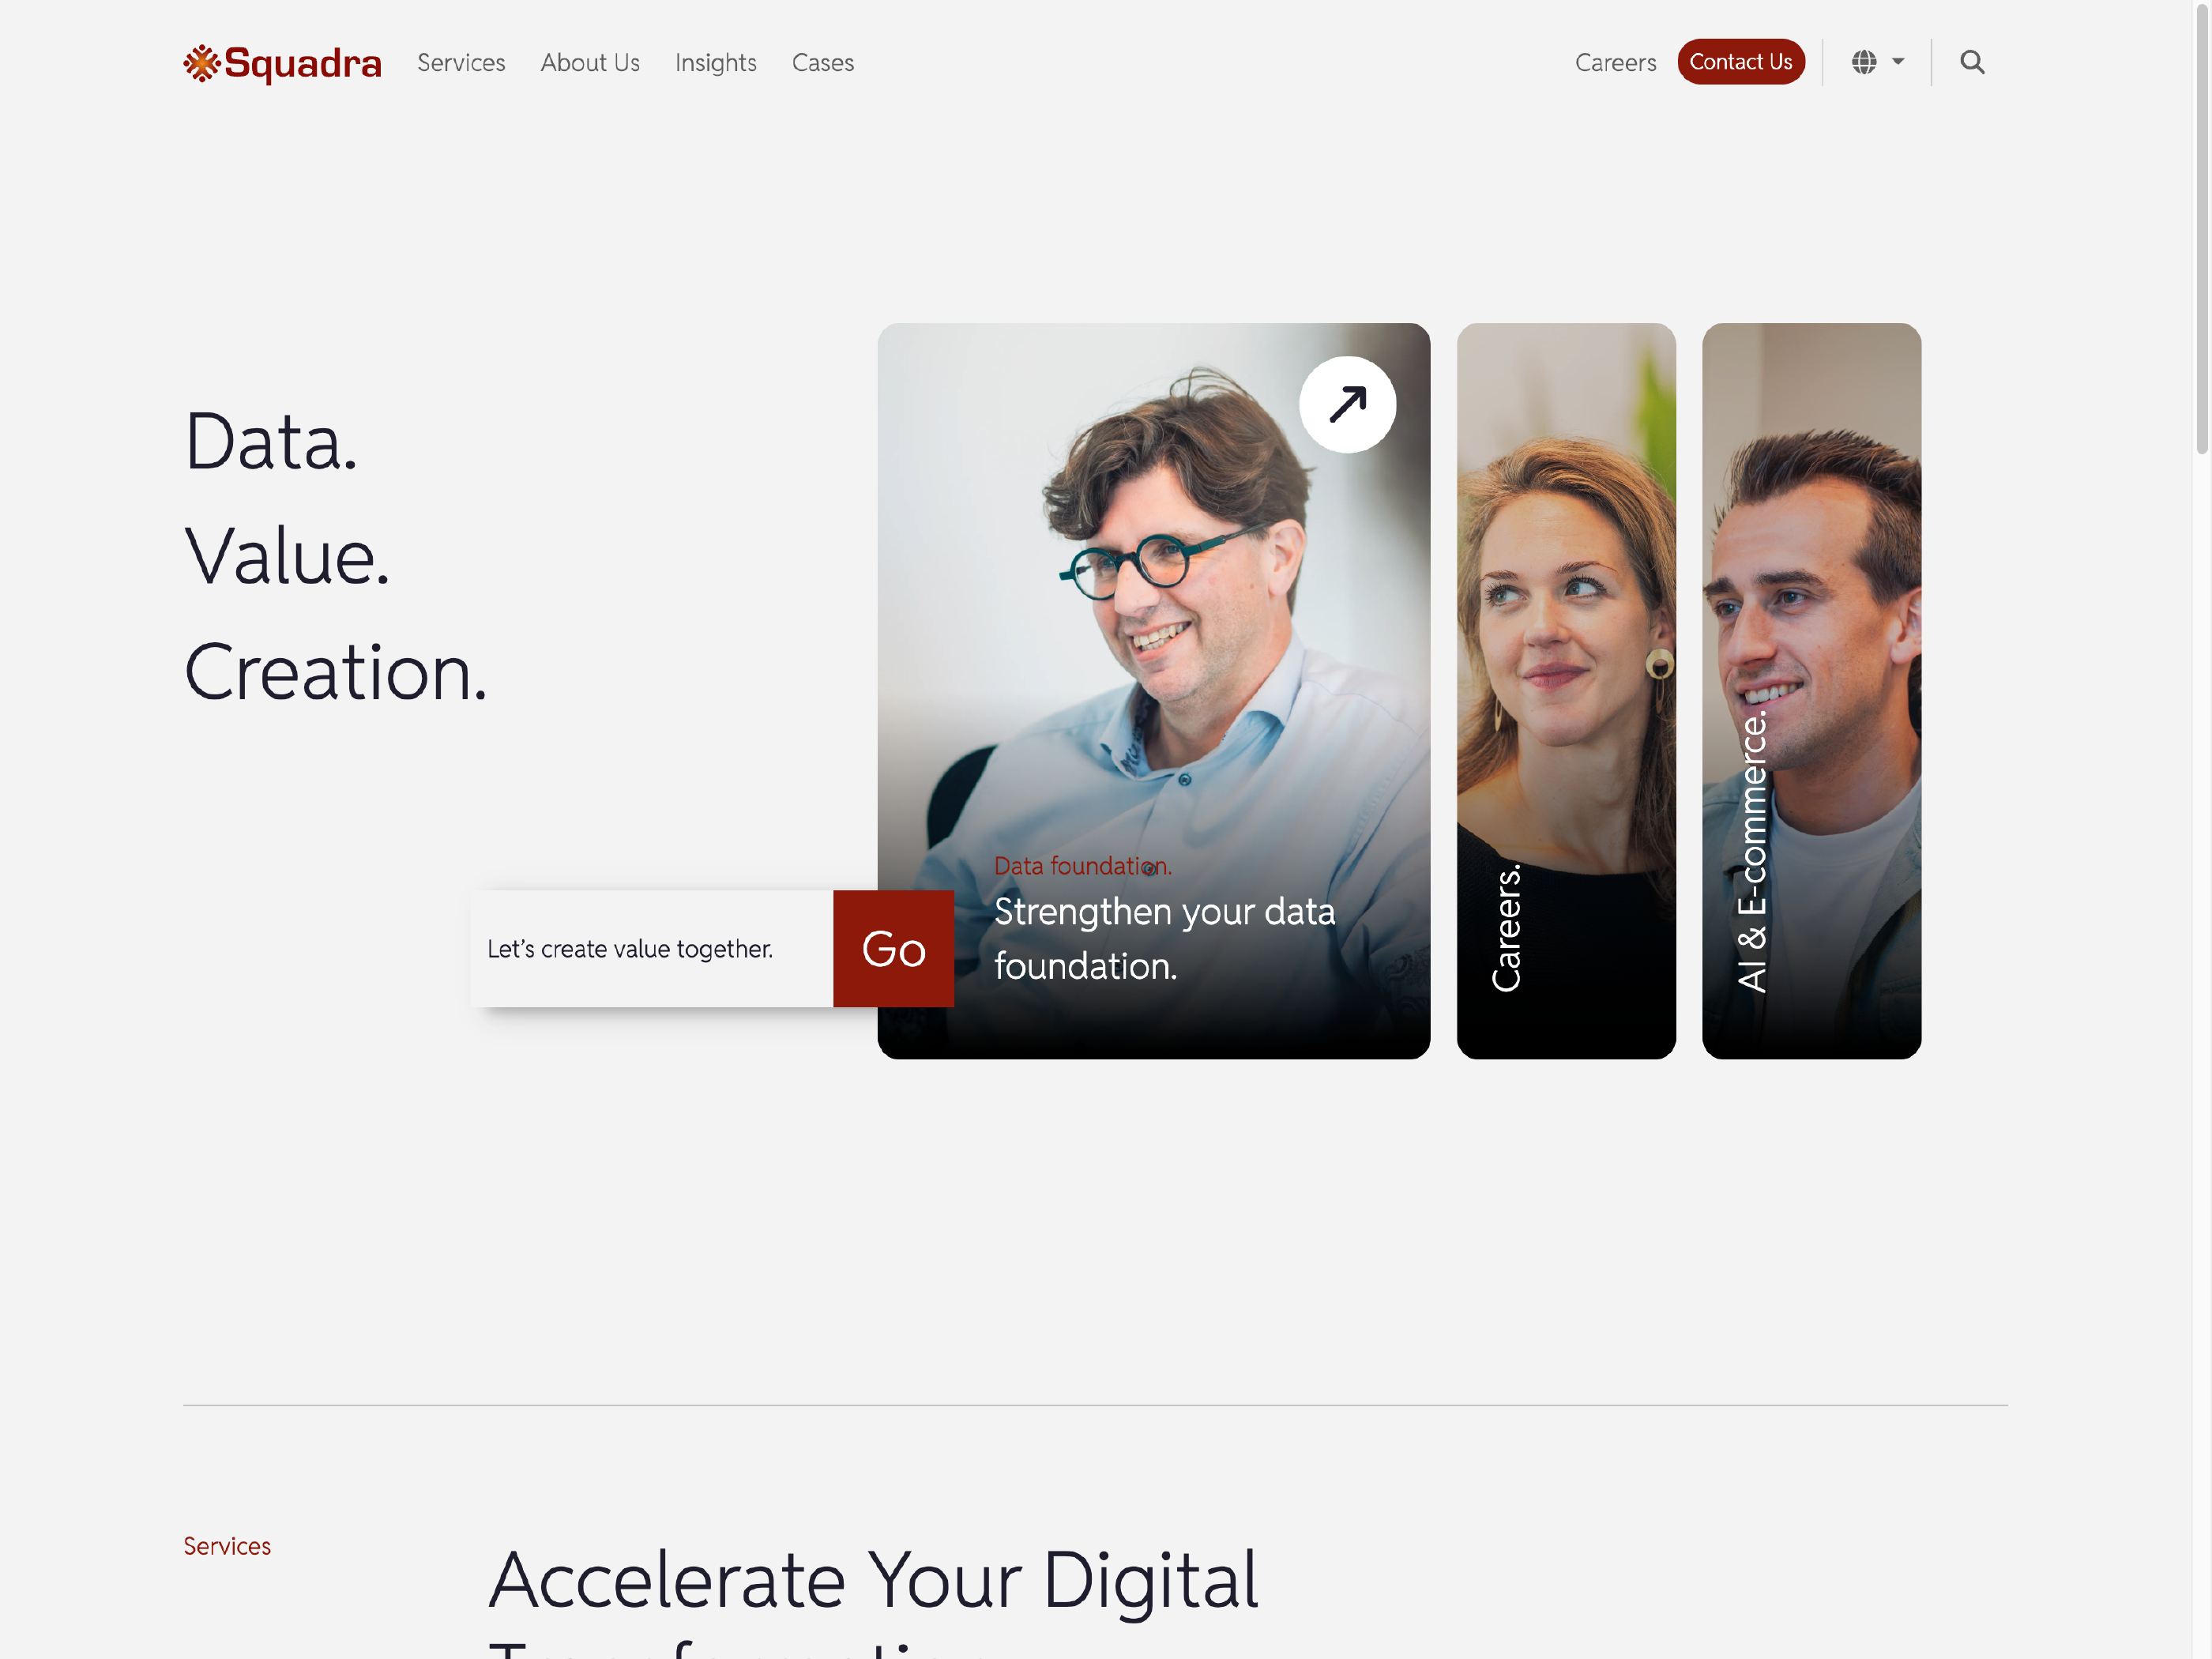Click the 'Let's create value together' box
This screenshot has height=1659, width=2212.
tap(652, 949)
